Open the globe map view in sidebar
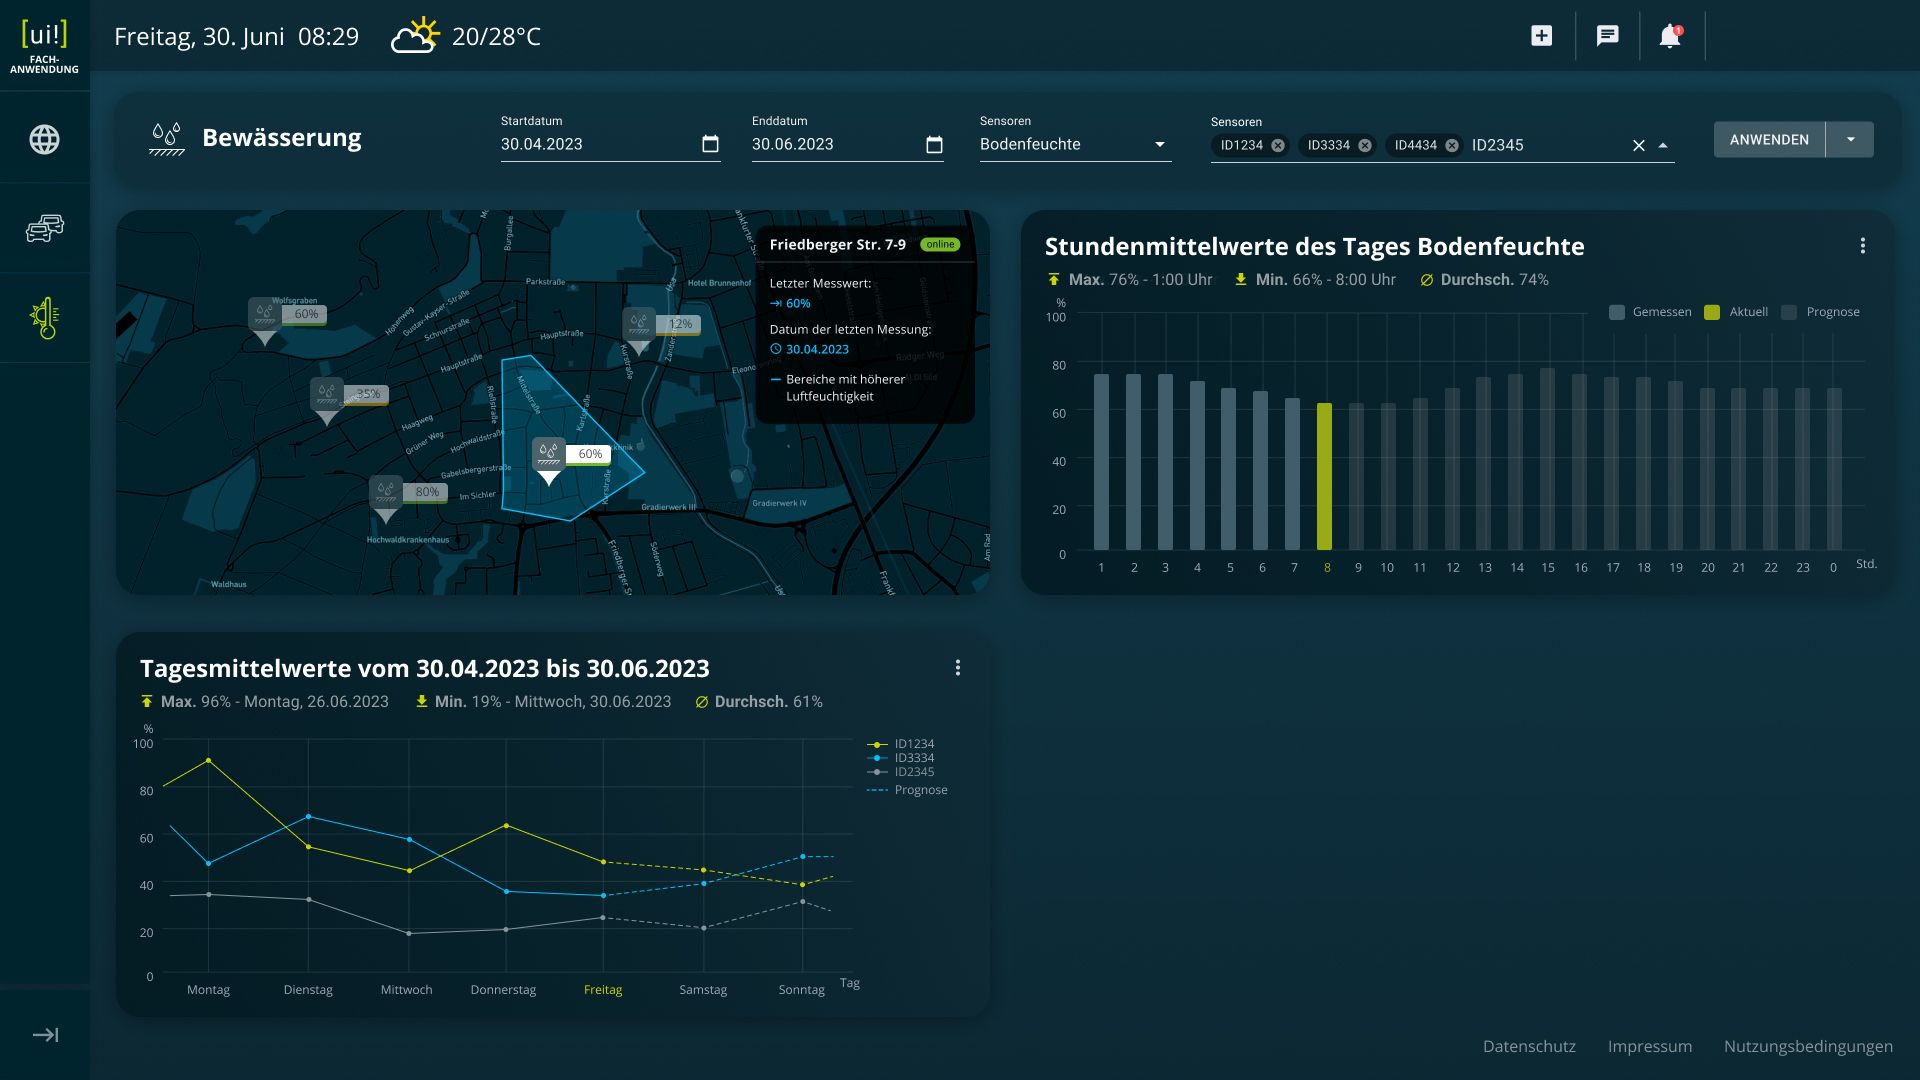Viewport: 1920px width, 1080px height. (44, 139)
